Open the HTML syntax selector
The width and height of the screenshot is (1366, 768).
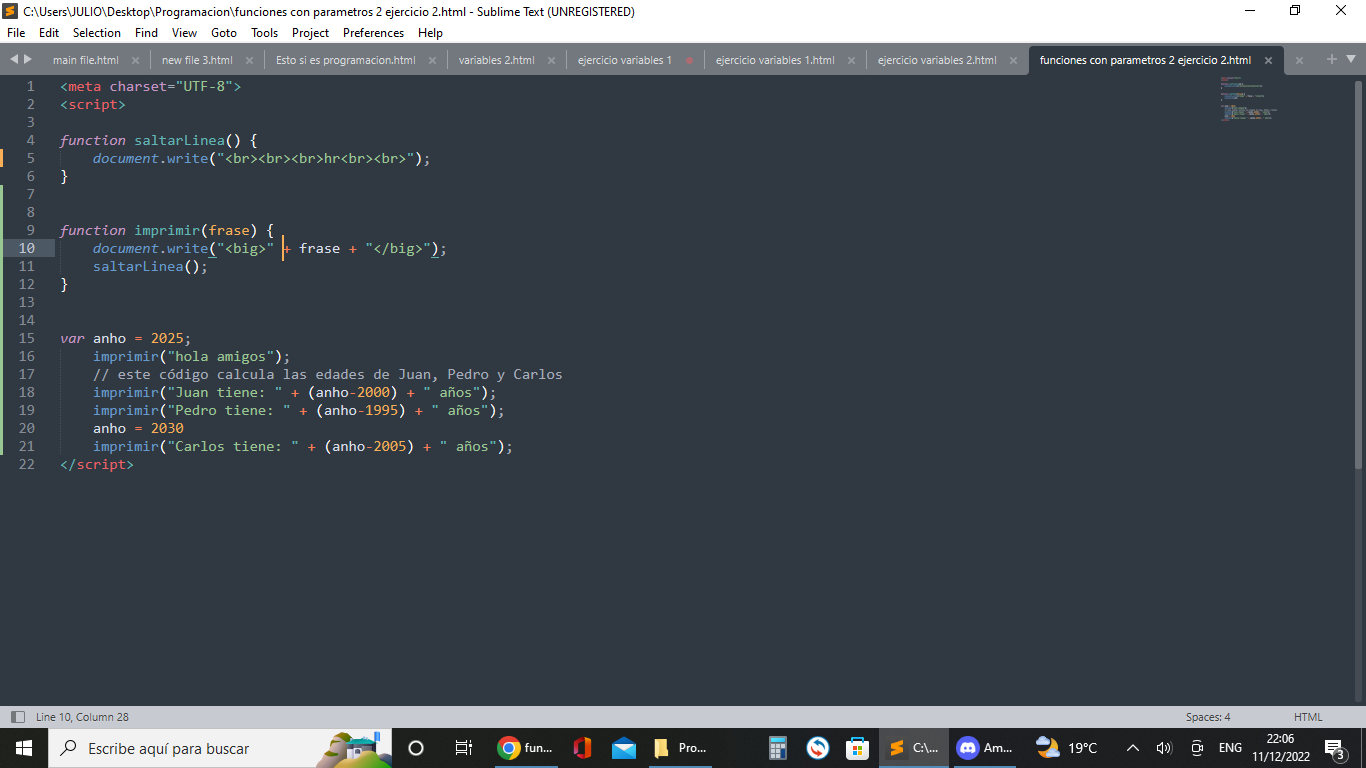coord(1308,717)
